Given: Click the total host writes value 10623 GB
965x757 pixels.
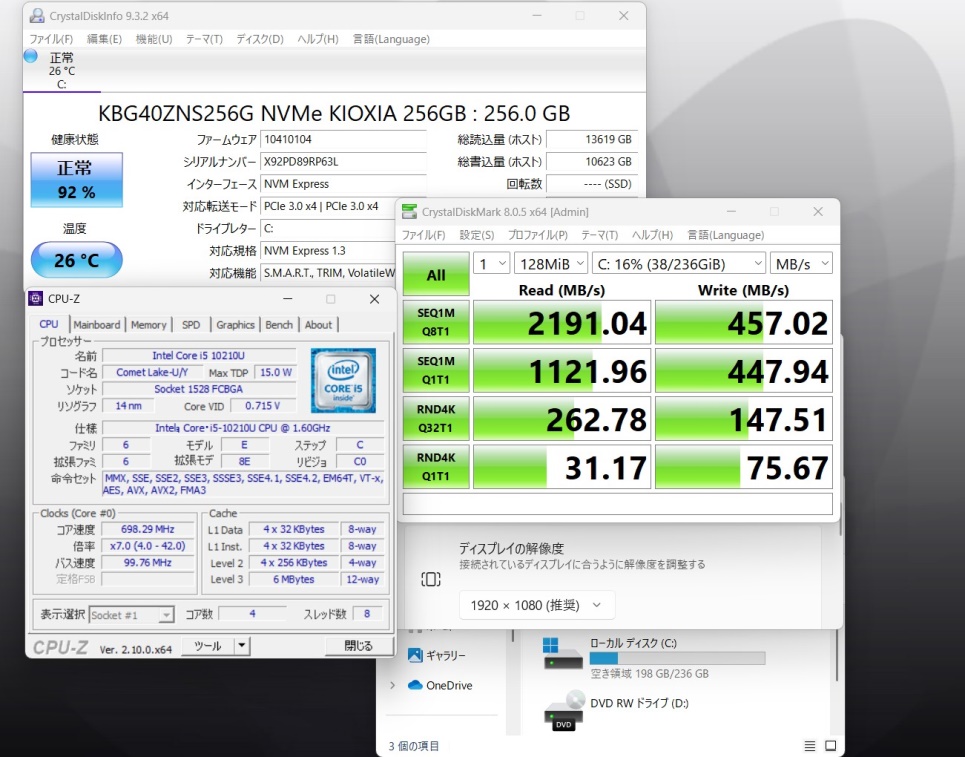Looking at the screenshot, I should (x=592, y=162).
